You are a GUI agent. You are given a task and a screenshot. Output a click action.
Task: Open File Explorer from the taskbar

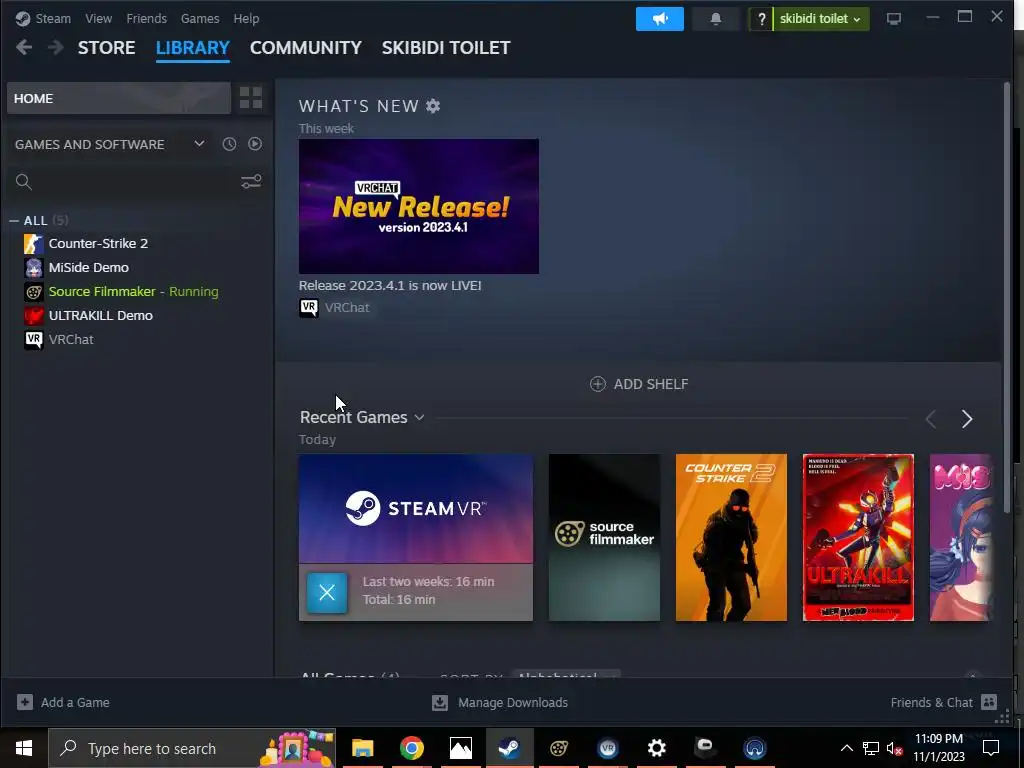tap(362, 748)
